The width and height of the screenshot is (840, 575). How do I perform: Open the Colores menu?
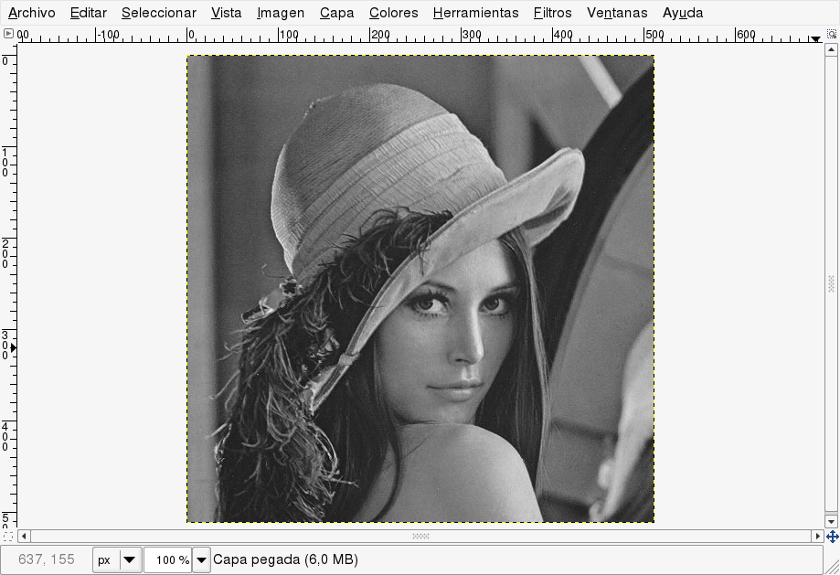(x=394, y=12)
